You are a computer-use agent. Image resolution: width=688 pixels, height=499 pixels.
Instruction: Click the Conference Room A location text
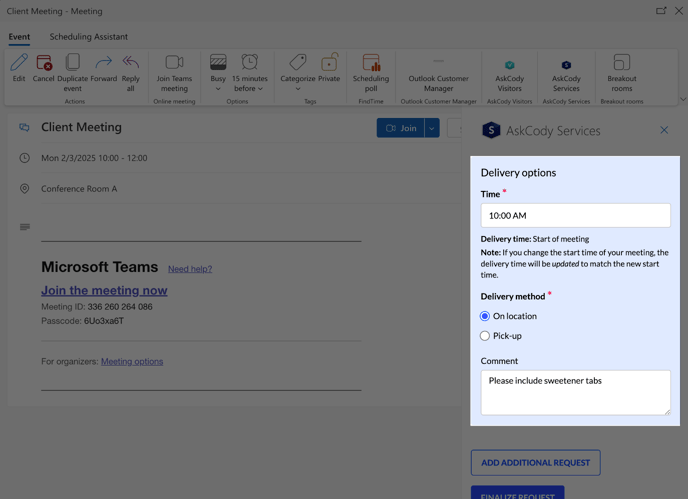[79, 189]
